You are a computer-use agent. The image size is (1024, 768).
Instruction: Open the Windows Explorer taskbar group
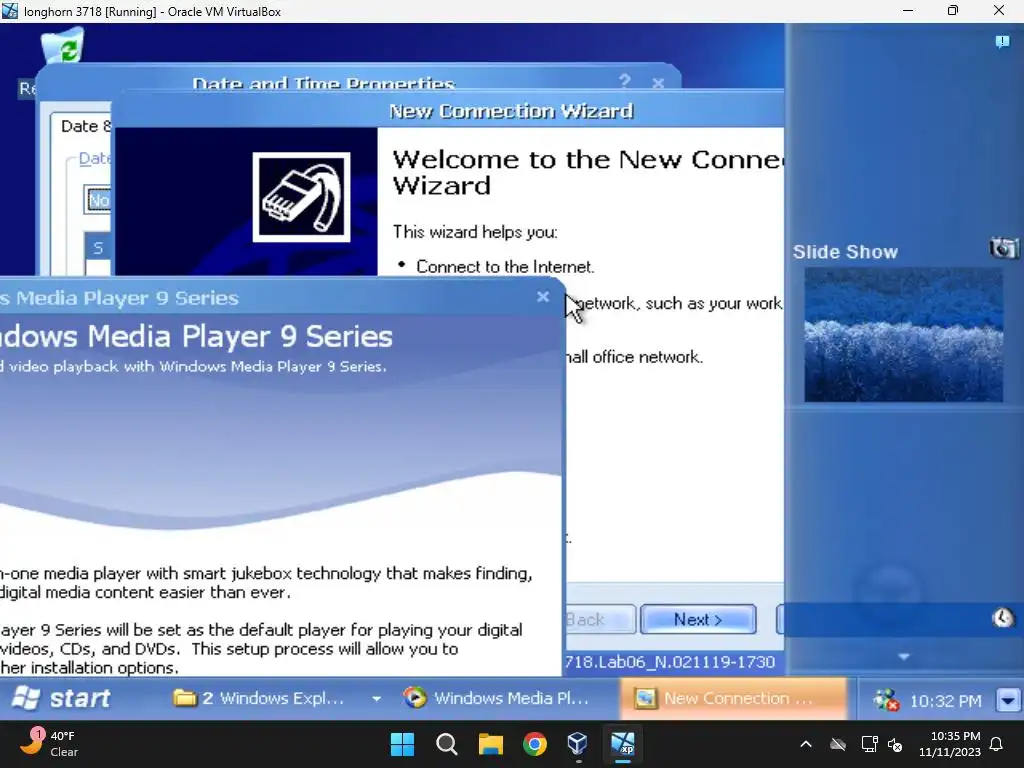click(x=258, y=698)
